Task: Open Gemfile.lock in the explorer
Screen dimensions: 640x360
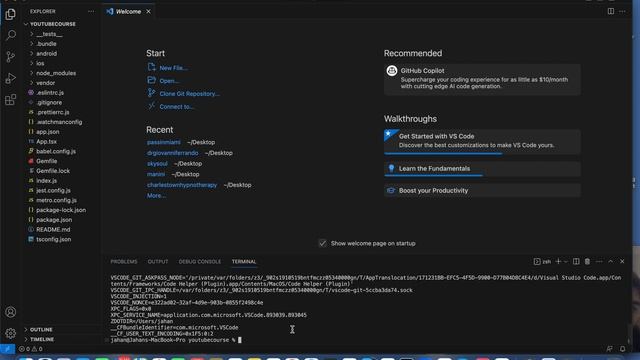Action: point(53,171)
